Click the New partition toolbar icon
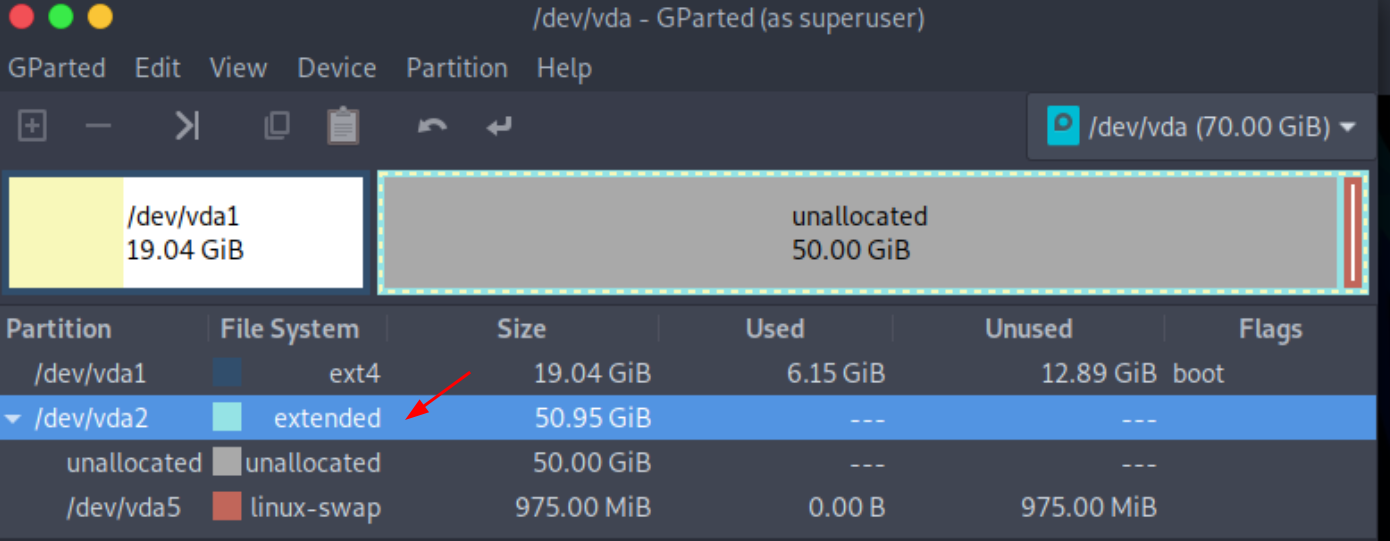The height and width of the screenshot is (541, 1390). [x=32, y=126]
